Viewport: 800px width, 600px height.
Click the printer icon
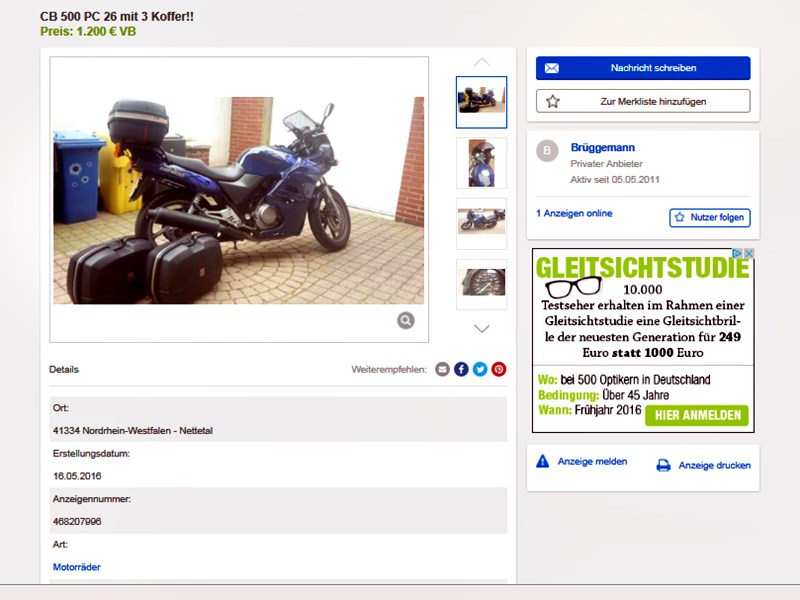click(x=663, y=465)
